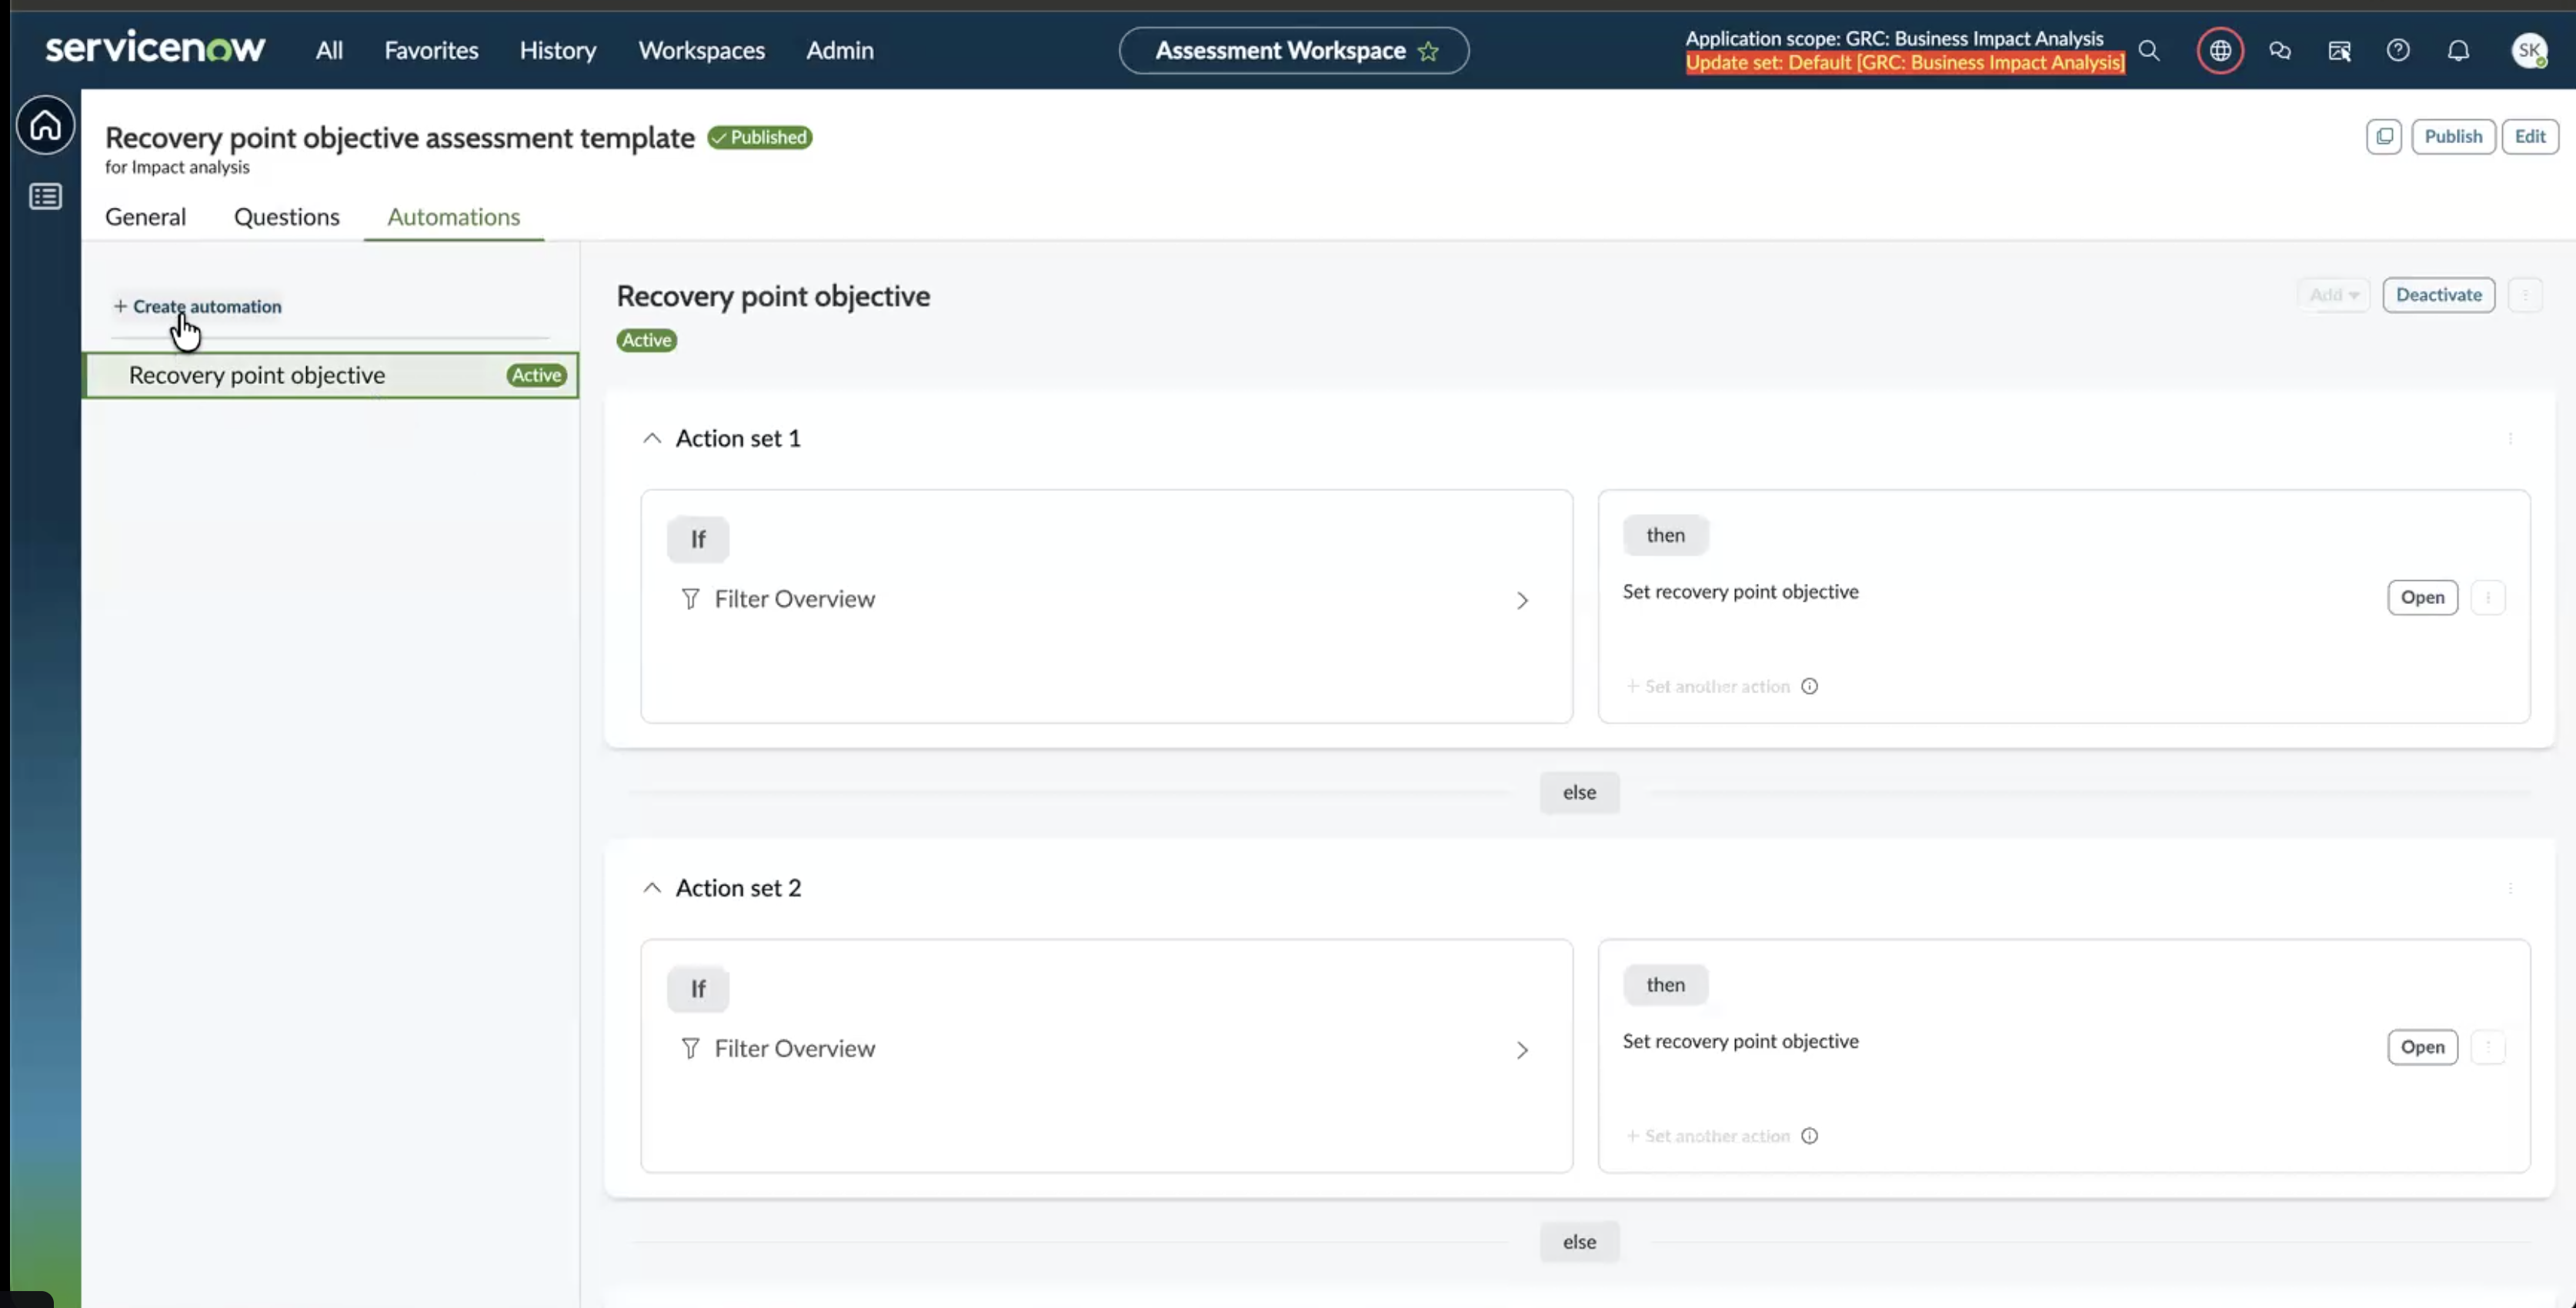Click the Update set Default banner text
2576x1308 pixels.
pos(1905,63)
